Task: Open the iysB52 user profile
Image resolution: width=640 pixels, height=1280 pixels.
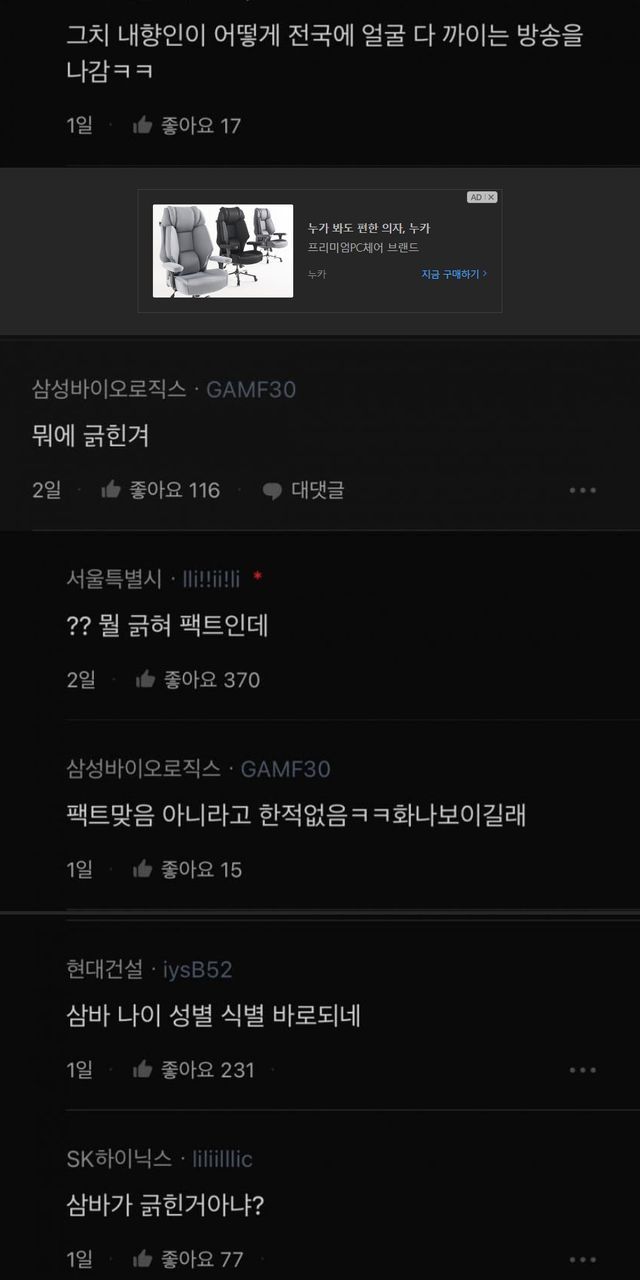Action: pos(197,969)
